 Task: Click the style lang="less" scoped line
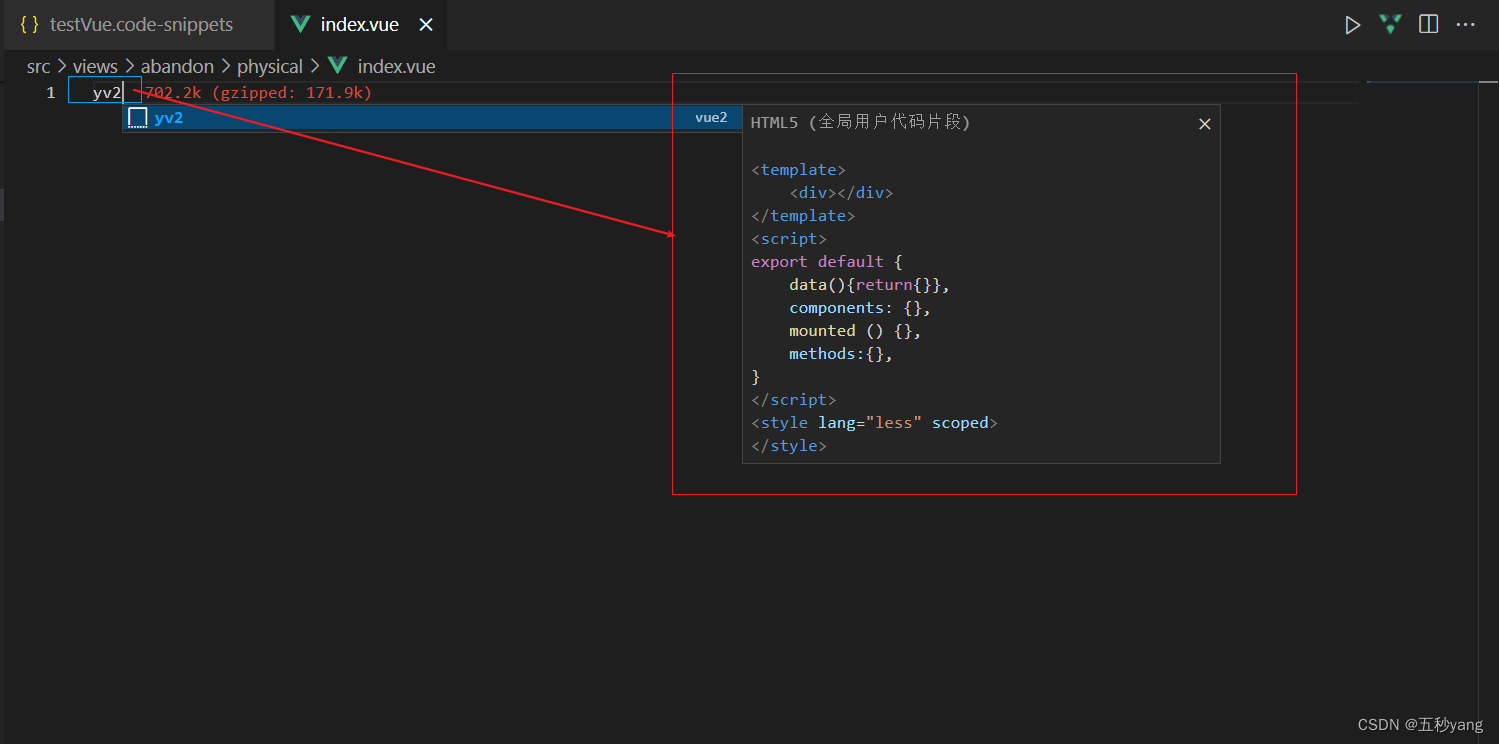point(875,423)
